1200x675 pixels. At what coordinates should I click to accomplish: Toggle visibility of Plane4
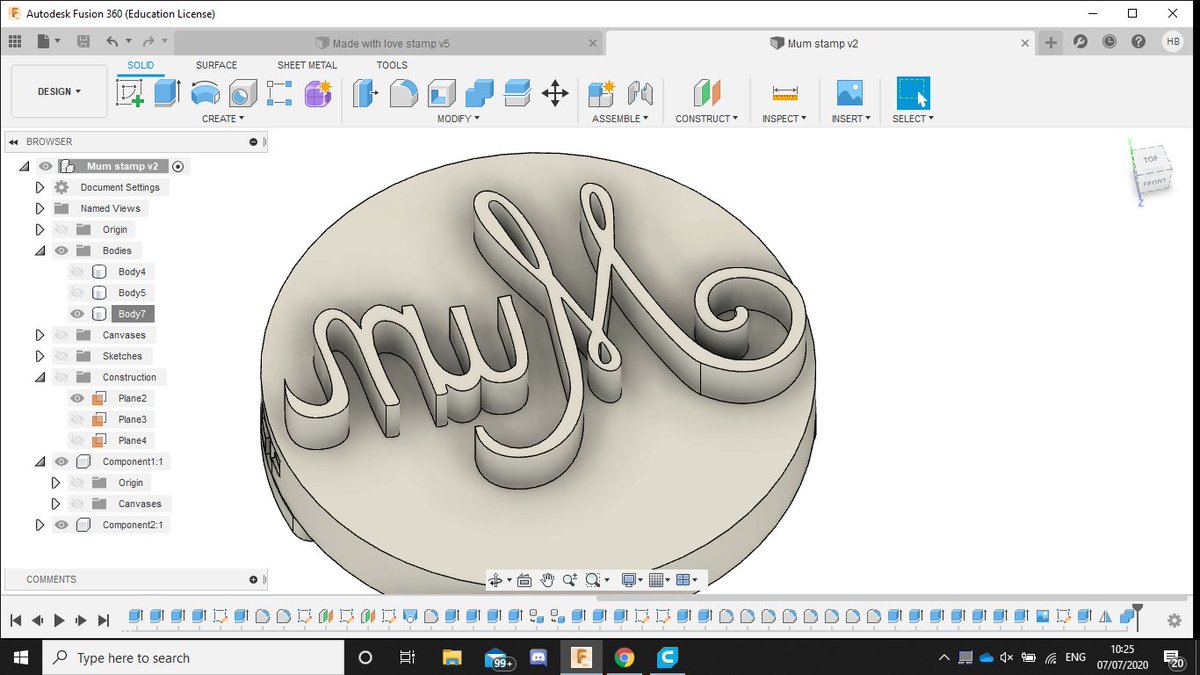point(77,440)
